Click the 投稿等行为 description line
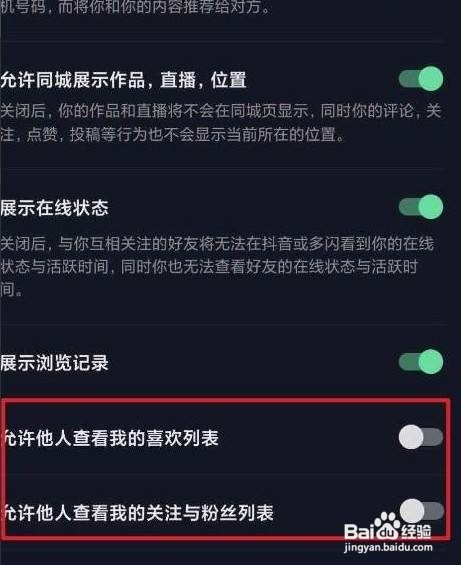Image resolution: width=461 pixels, height=565 pixels. point(172,134)
